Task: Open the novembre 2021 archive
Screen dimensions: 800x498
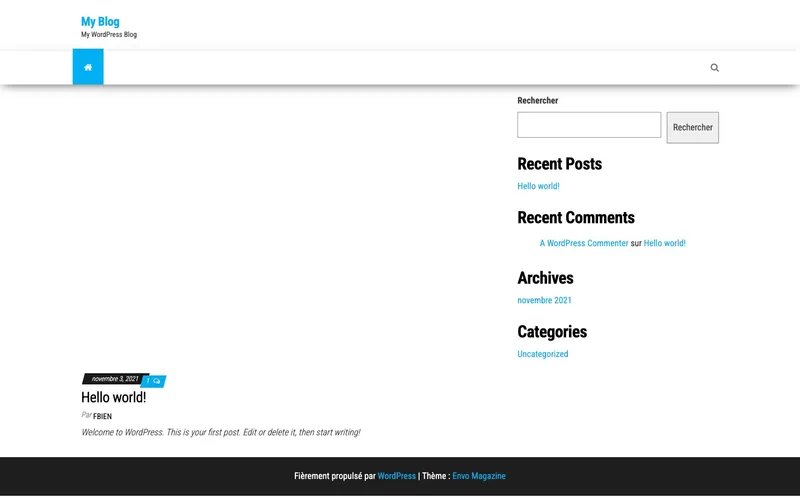Action: (544, 300)
